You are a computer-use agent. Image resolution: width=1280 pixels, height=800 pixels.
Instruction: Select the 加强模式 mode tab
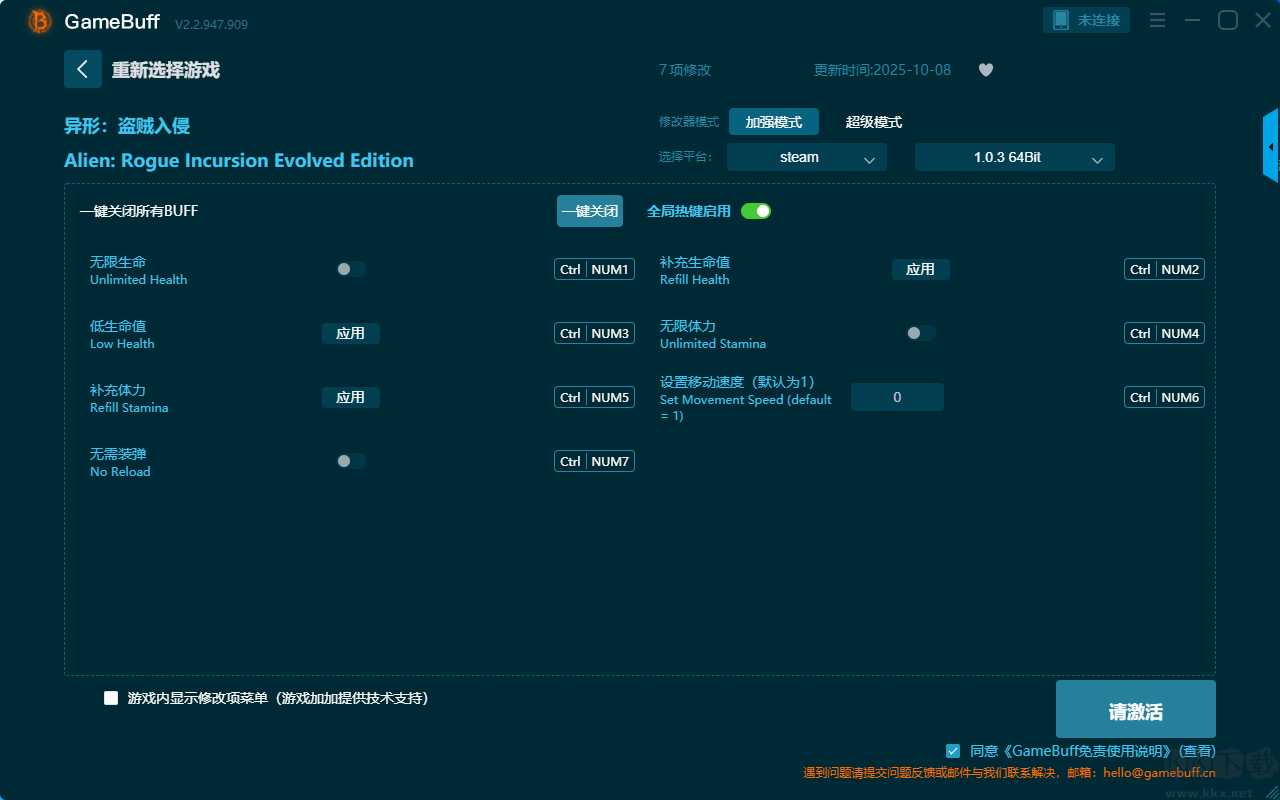click(773, 122)
